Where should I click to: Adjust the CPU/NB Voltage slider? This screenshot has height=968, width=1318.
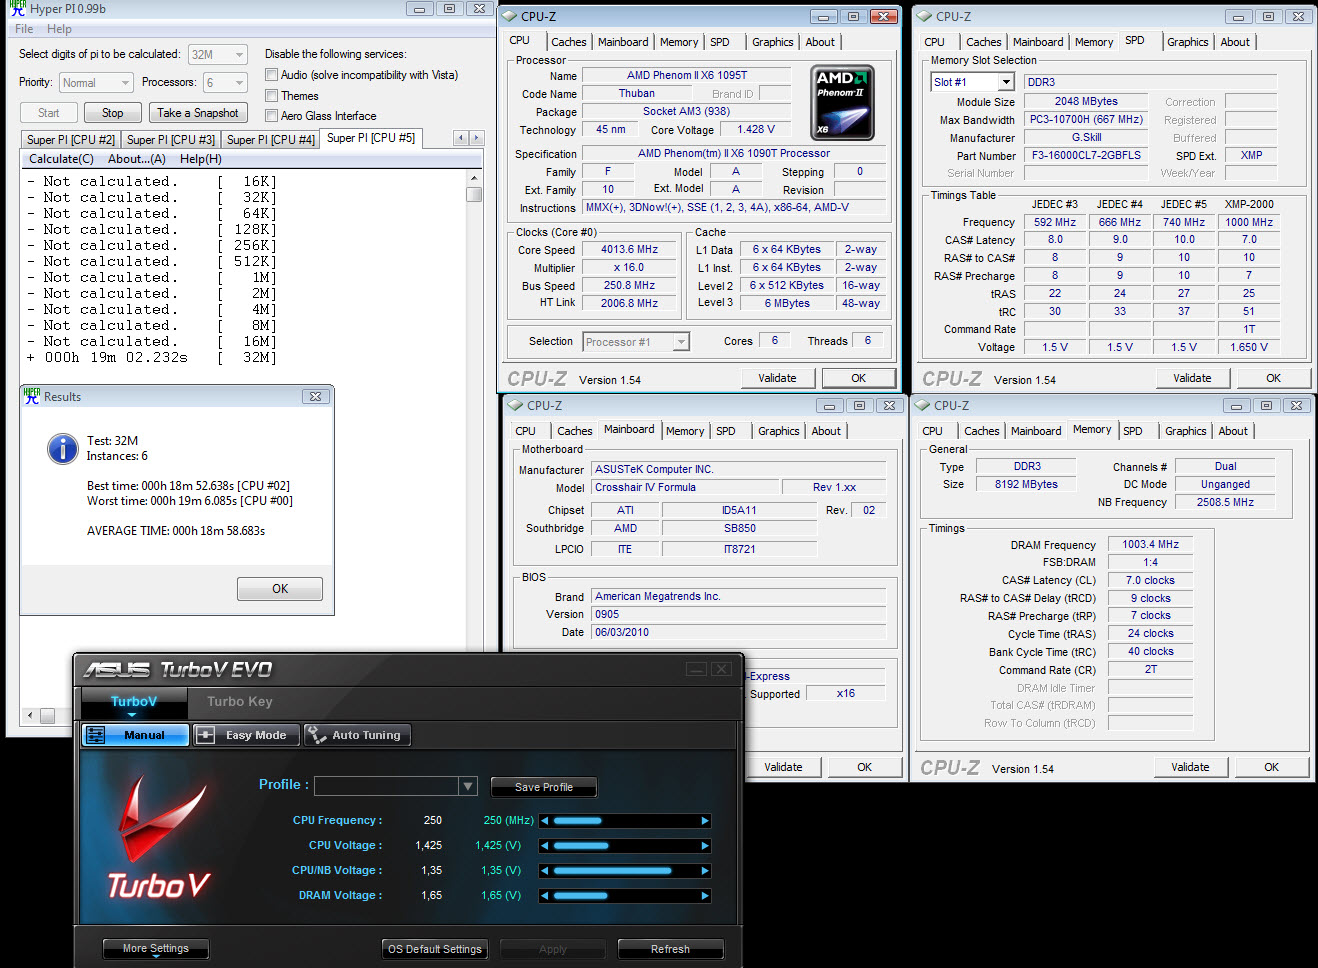coord(625,871)
